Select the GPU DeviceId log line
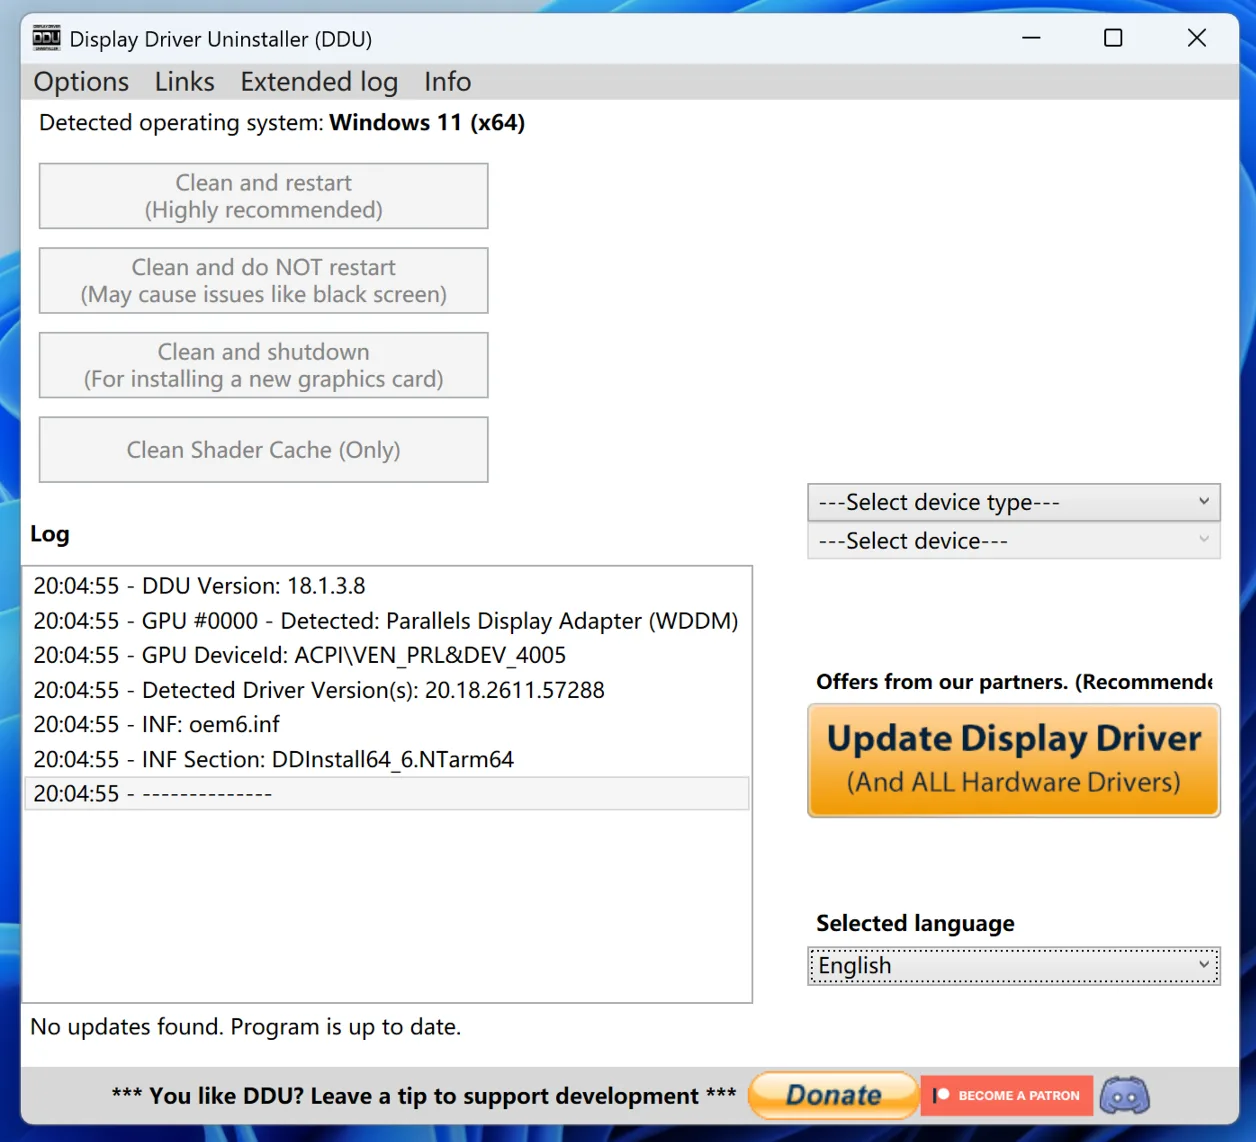Screen dimensions: 1256x1142 pyautogui.click(x=300, y=655)
